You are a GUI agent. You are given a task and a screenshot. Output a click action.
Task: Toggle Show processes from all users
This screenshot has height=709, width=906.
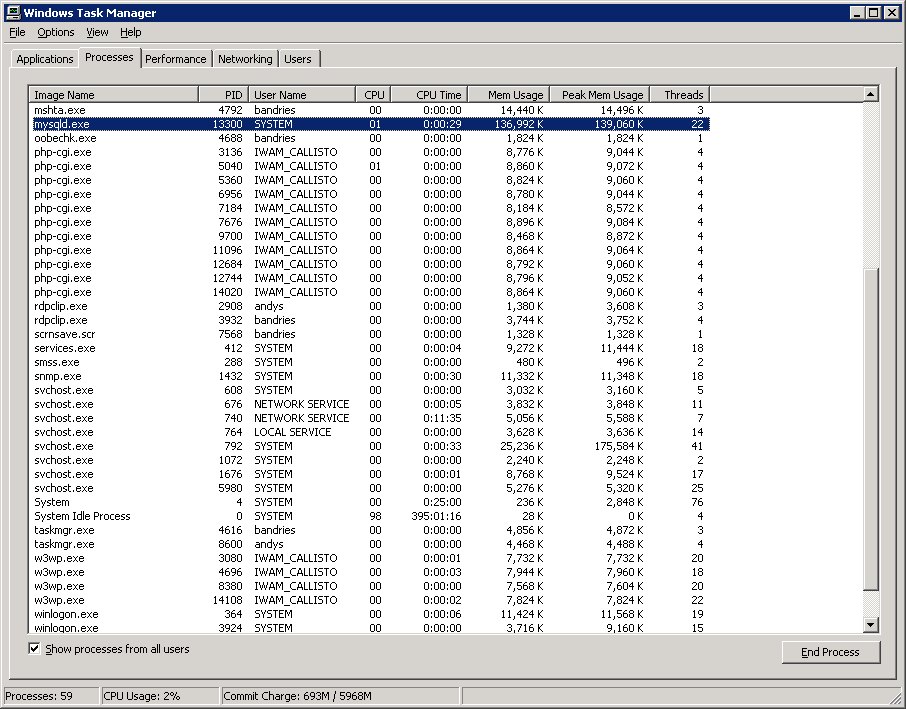[35, 649]
